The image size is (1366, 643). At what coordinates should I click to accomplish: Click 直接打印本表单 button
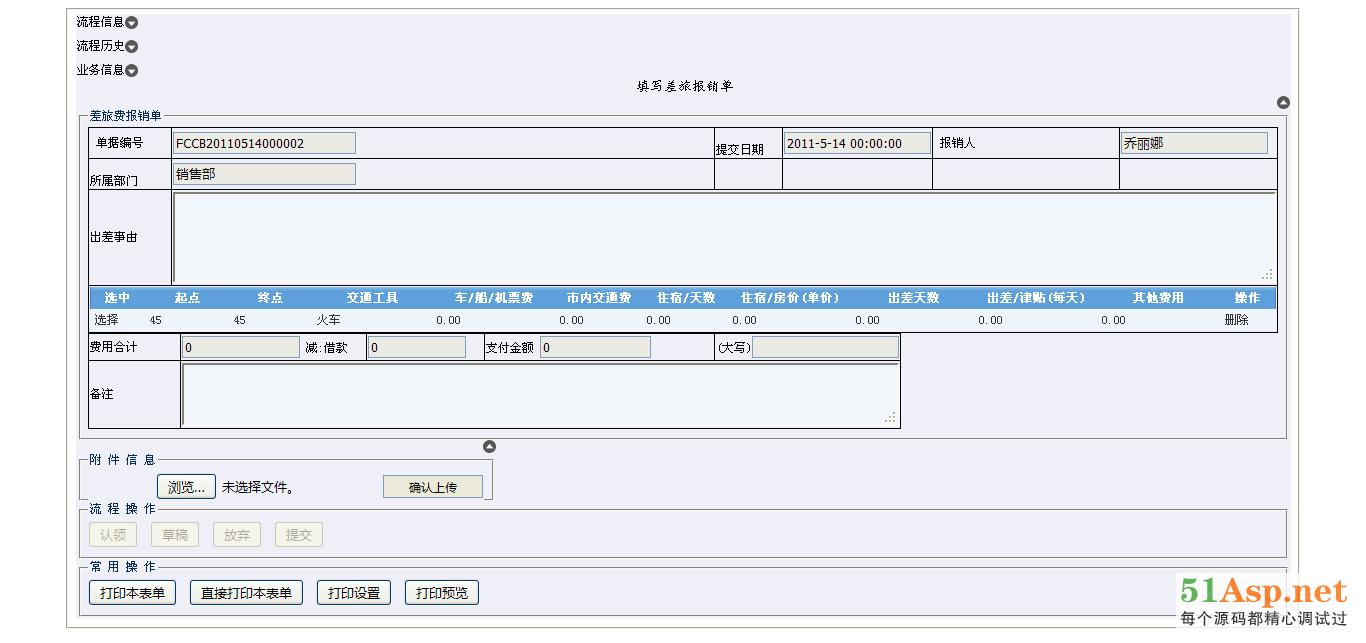tap(246, 593)
